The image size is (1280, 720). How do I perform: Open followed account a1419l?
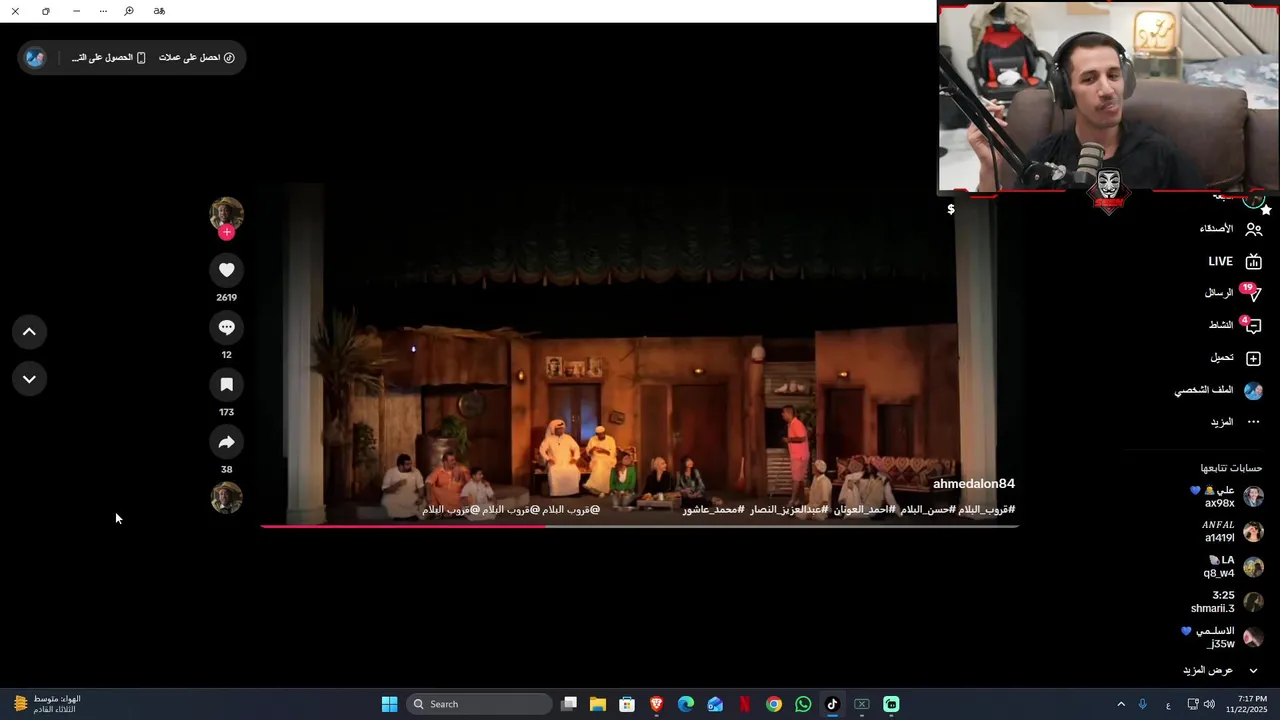pos(1233,531)
